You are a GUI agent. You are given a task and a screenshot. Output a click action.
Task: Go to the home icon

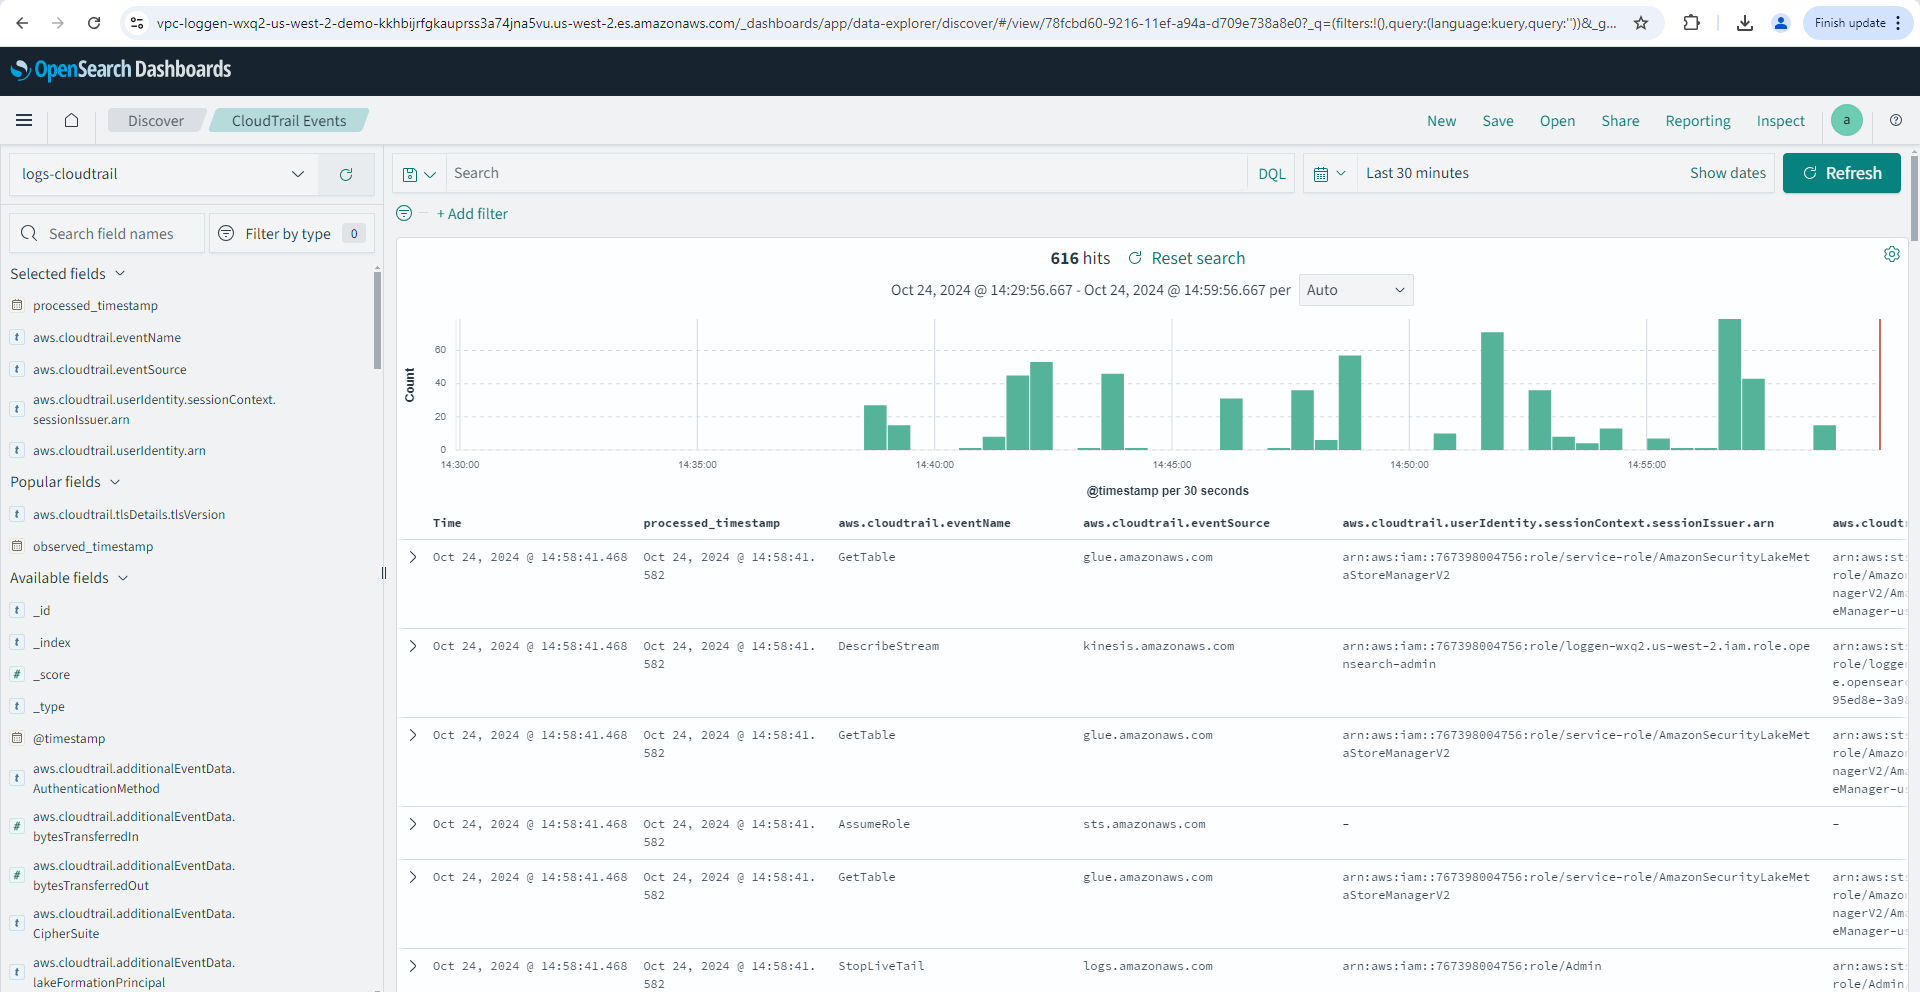71,121
